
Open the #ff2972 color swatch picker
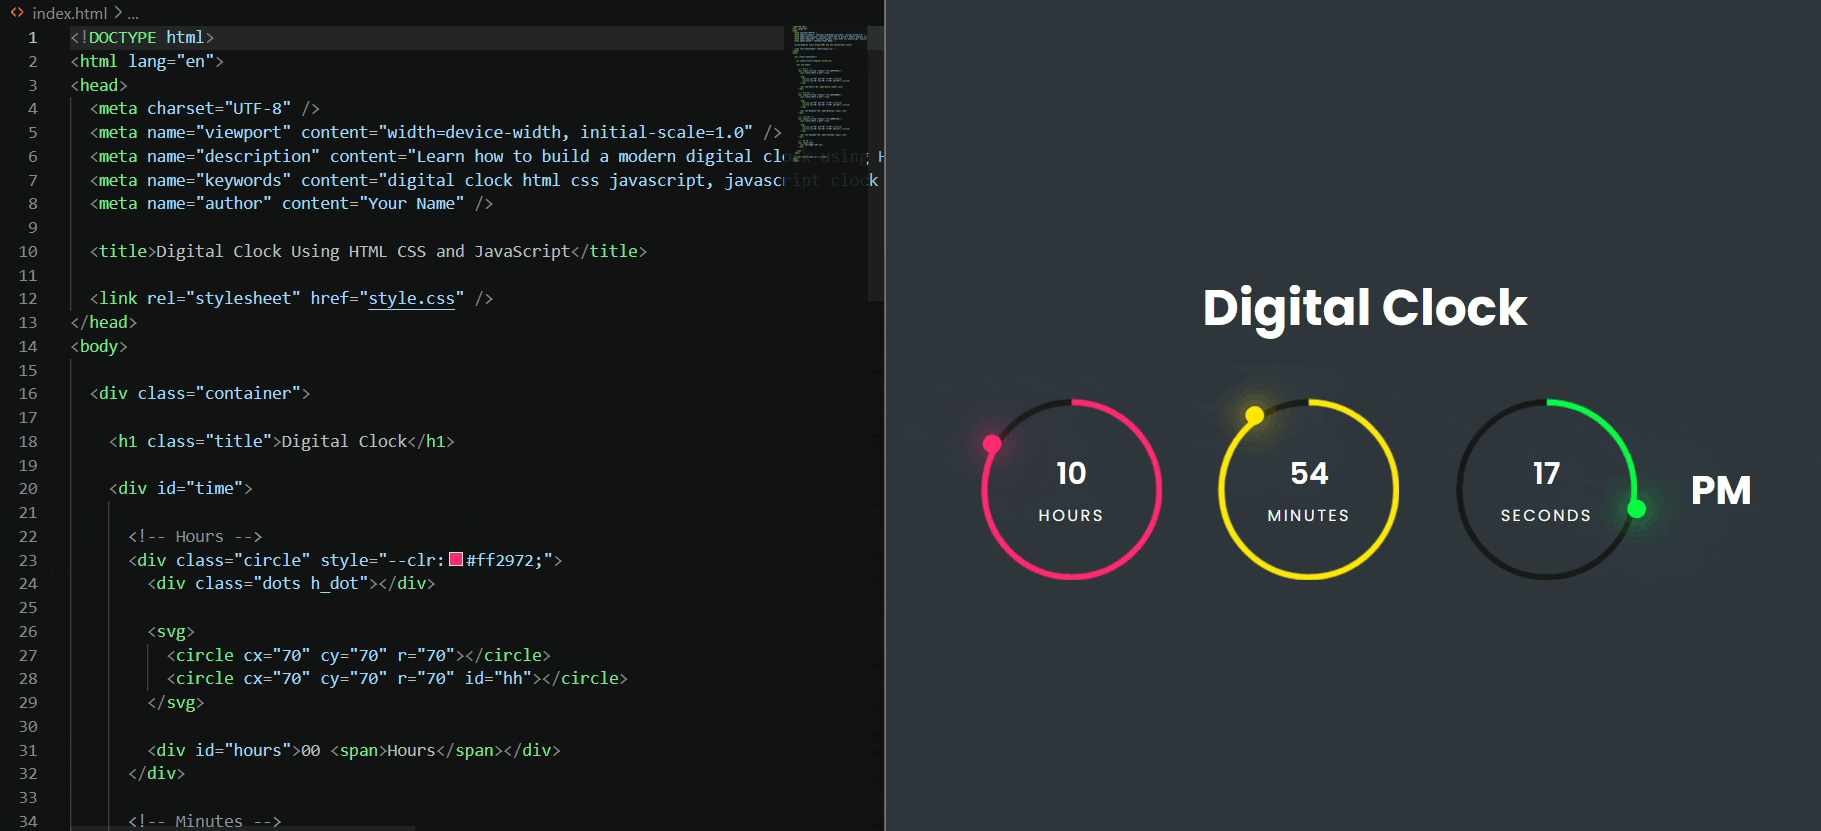(x=456, y=559)
